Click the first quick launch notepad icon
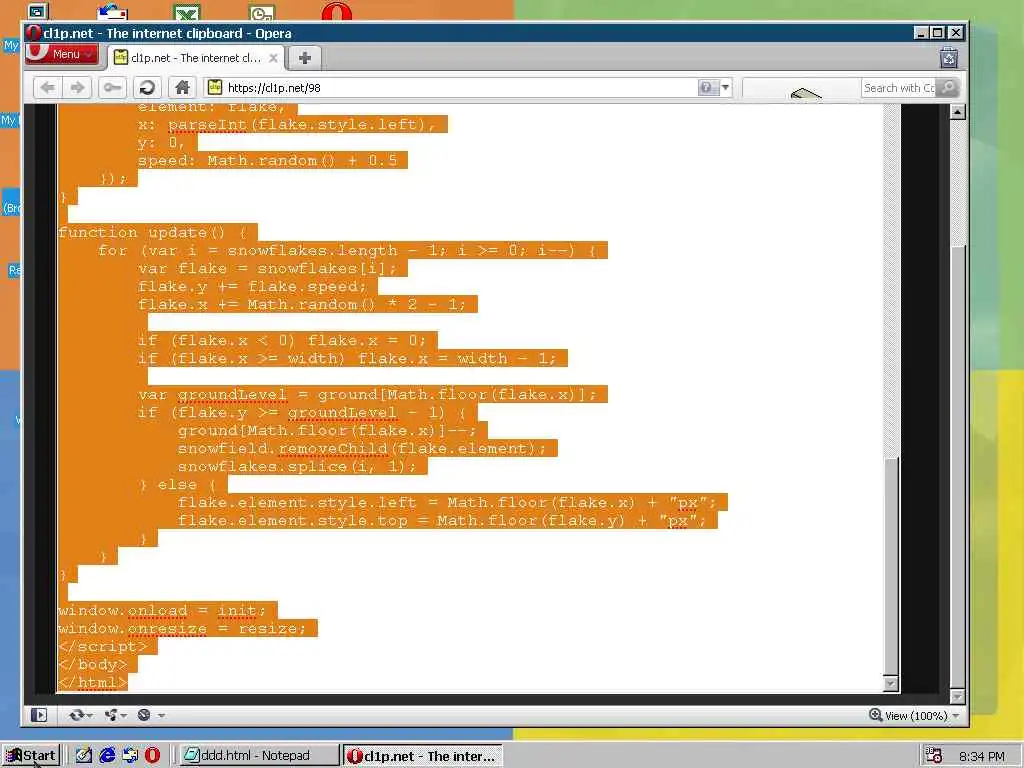The image size is (1024, 768). 83,756
